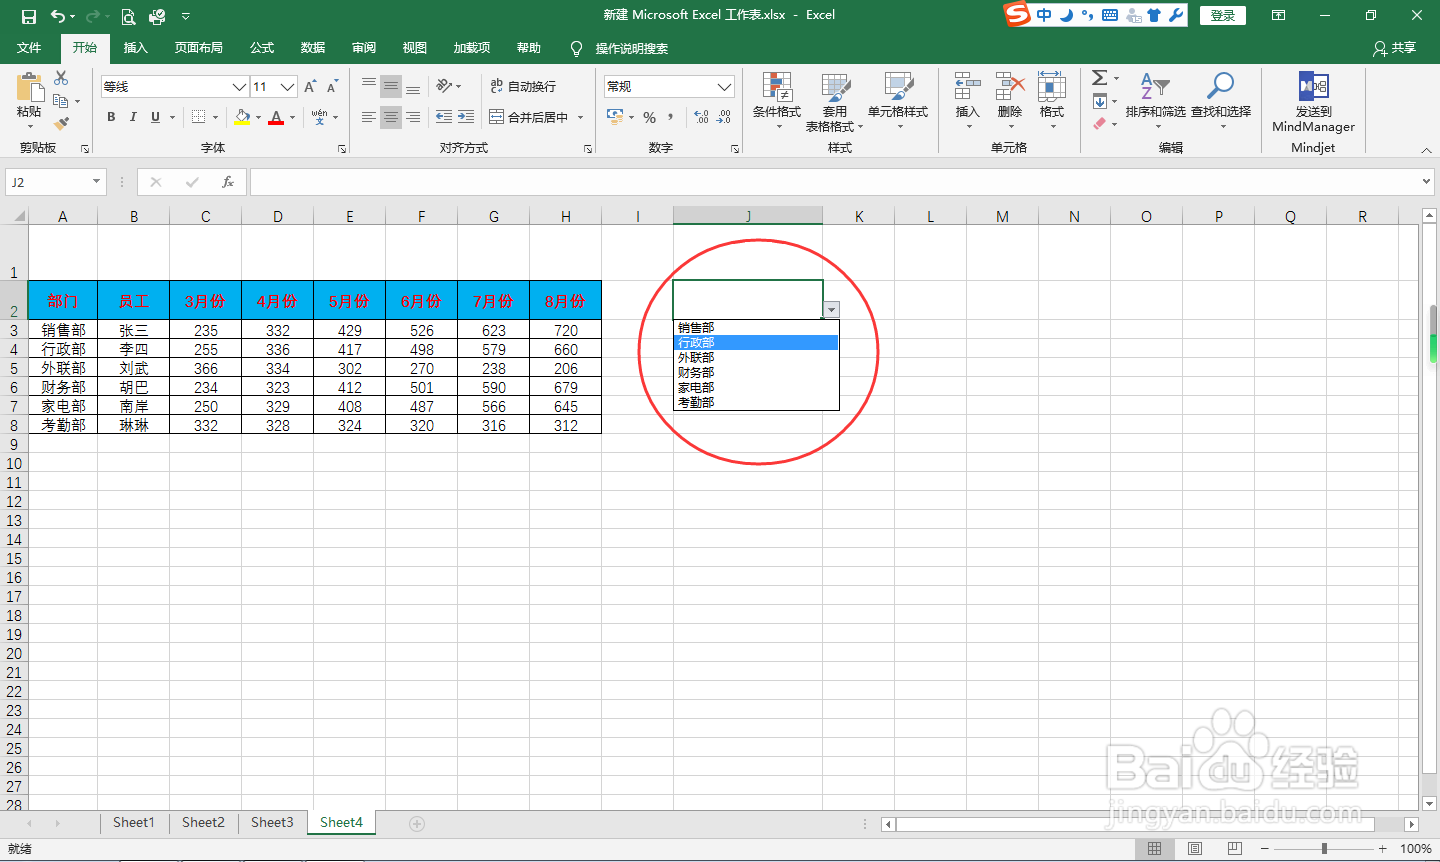1440x862 pixels.
Task: Collapse the ribbon
Action: 1426,150
